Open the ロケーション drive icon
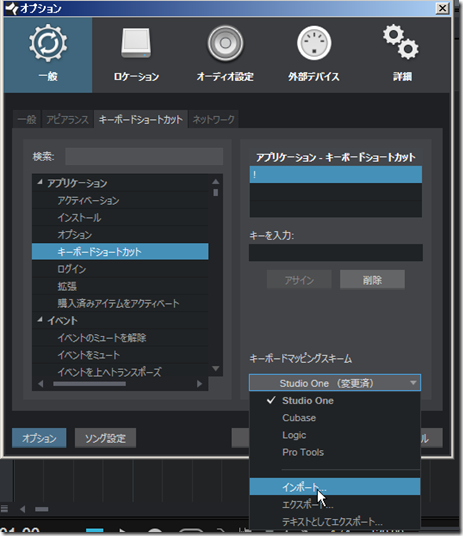The height and width of the screenshot is (536, 463). click(x=136, y=44)
